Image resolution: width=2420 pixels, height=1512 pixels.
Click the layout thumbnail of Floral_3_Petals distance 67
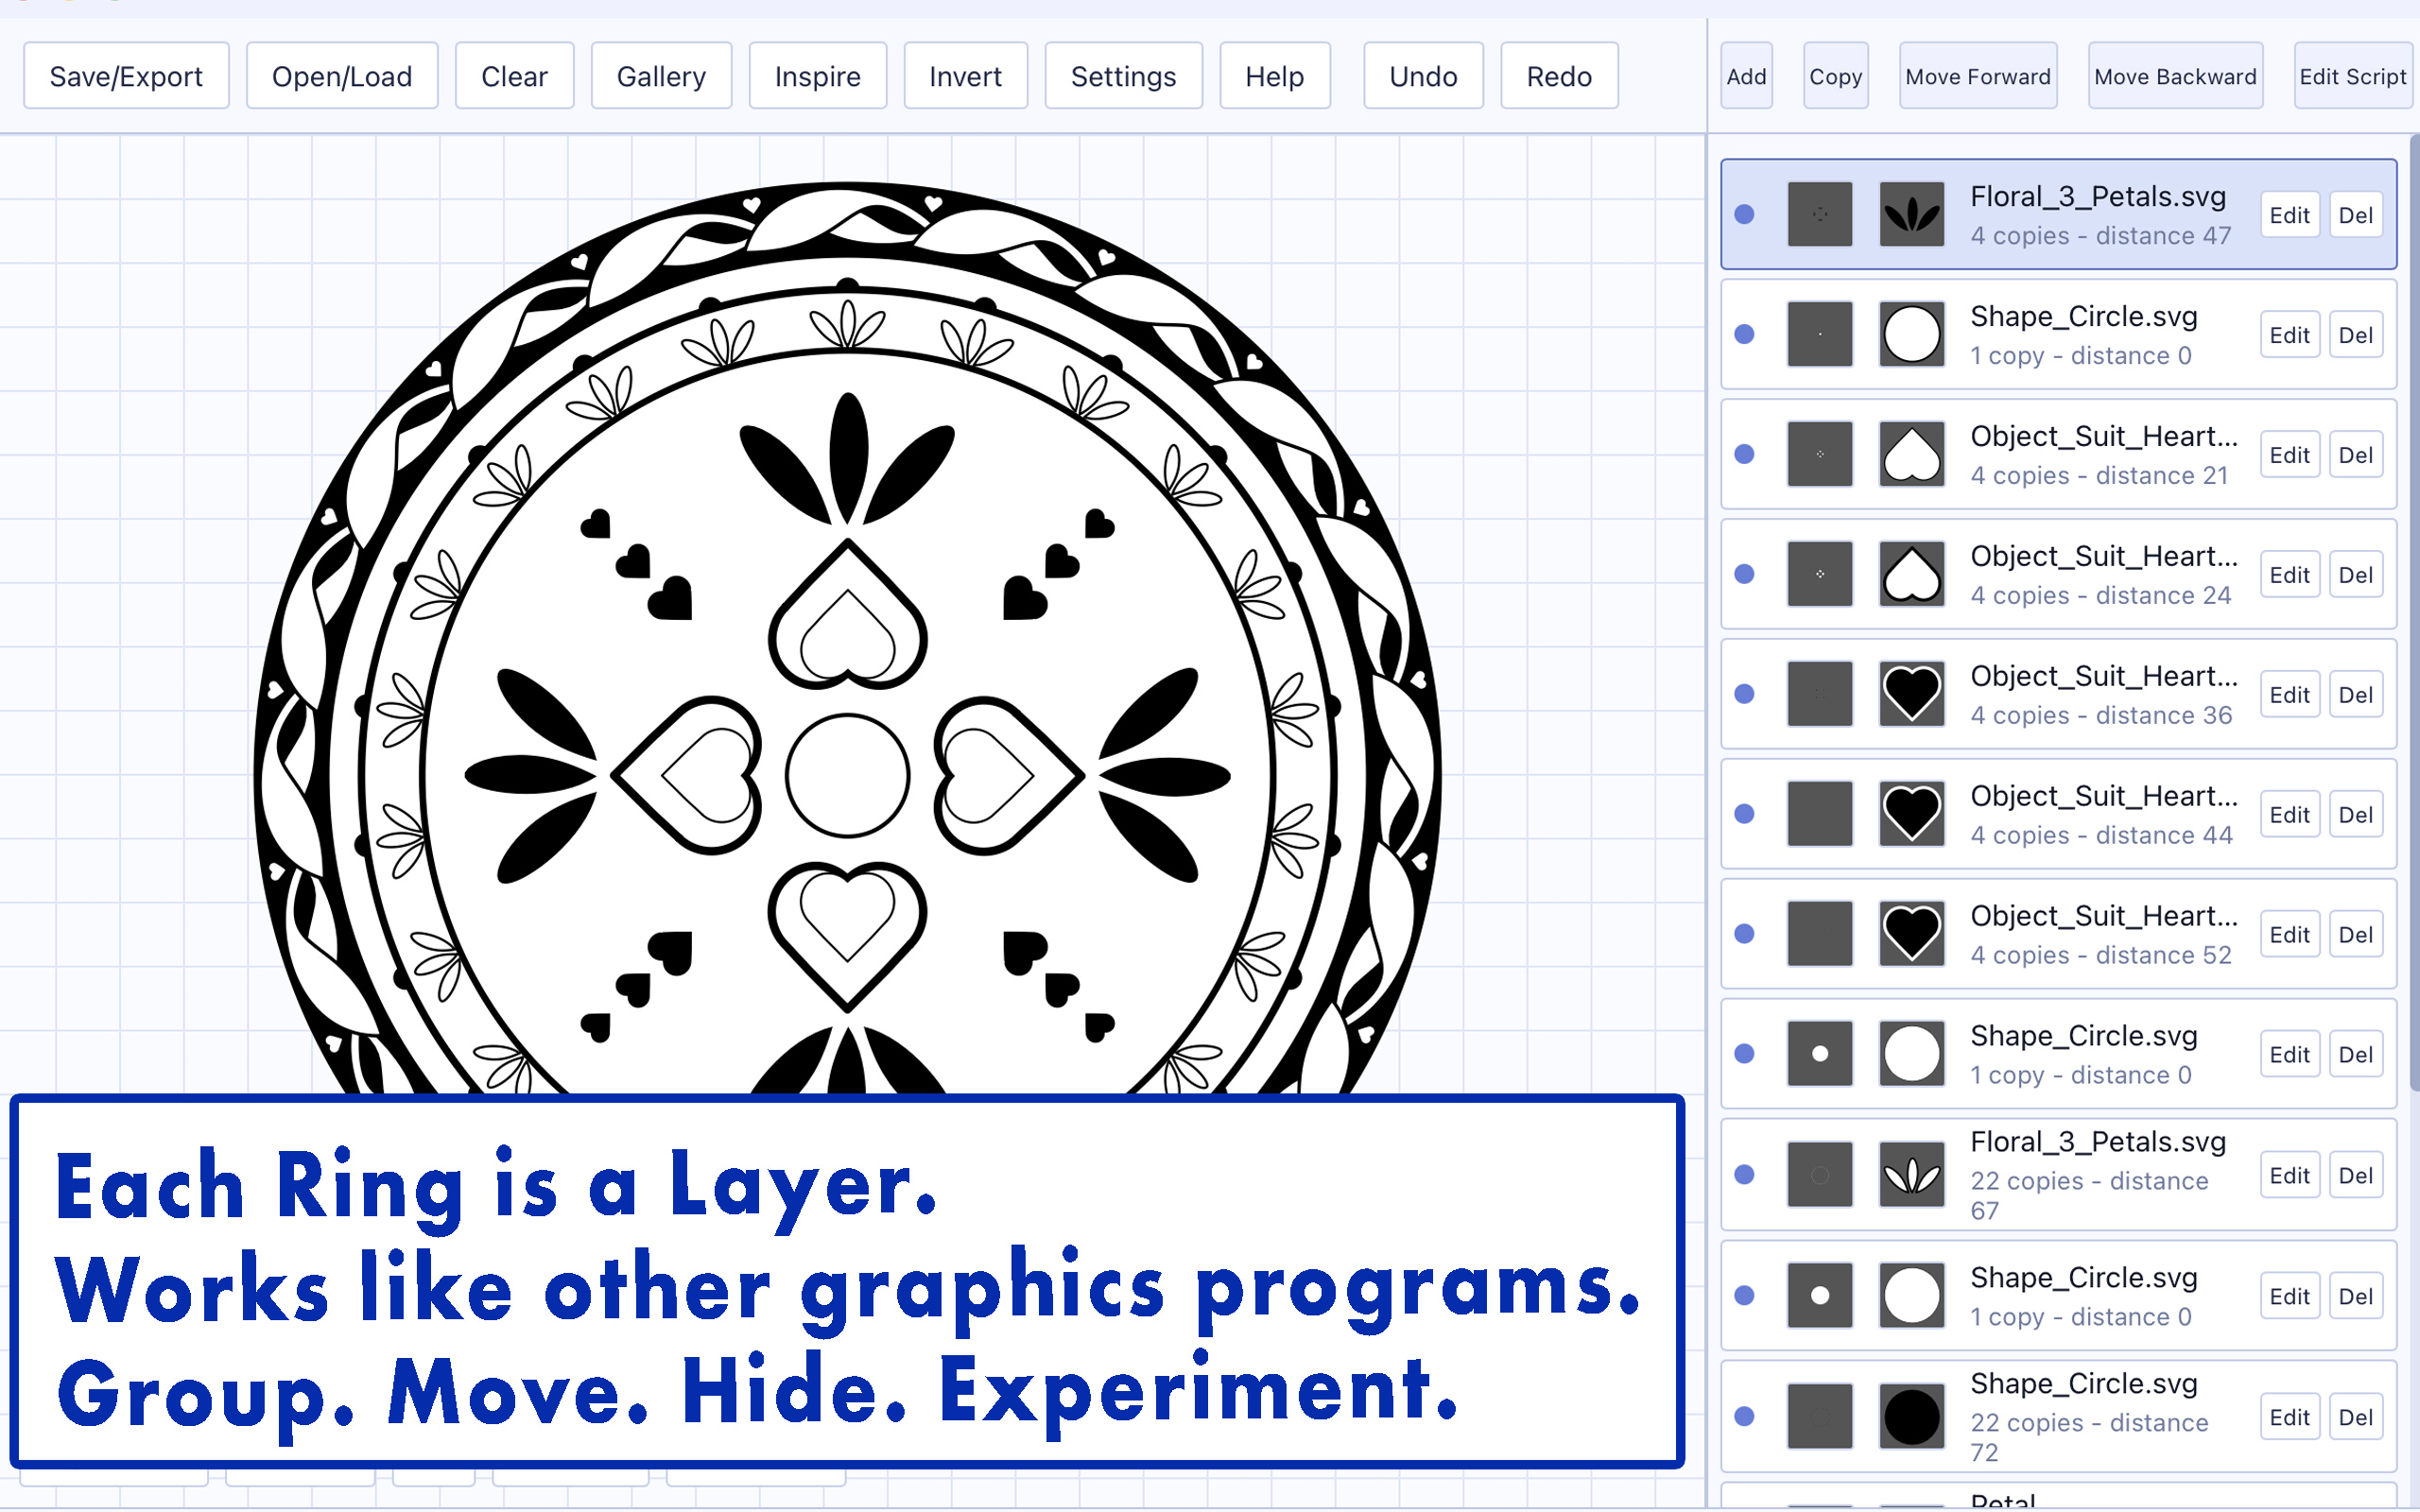tap(1819, 1175)
